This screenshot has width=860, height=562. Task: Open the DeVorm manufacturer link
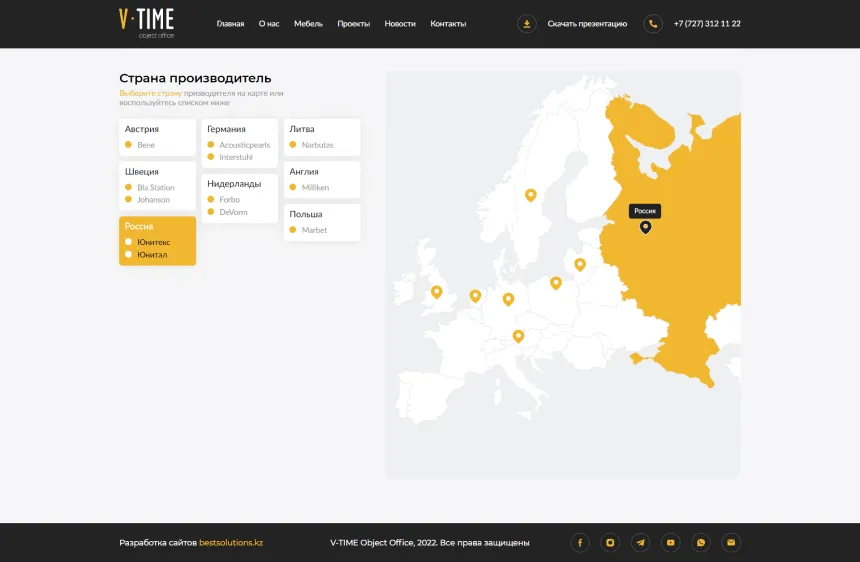pyautogui.click(x=233, y=212)
